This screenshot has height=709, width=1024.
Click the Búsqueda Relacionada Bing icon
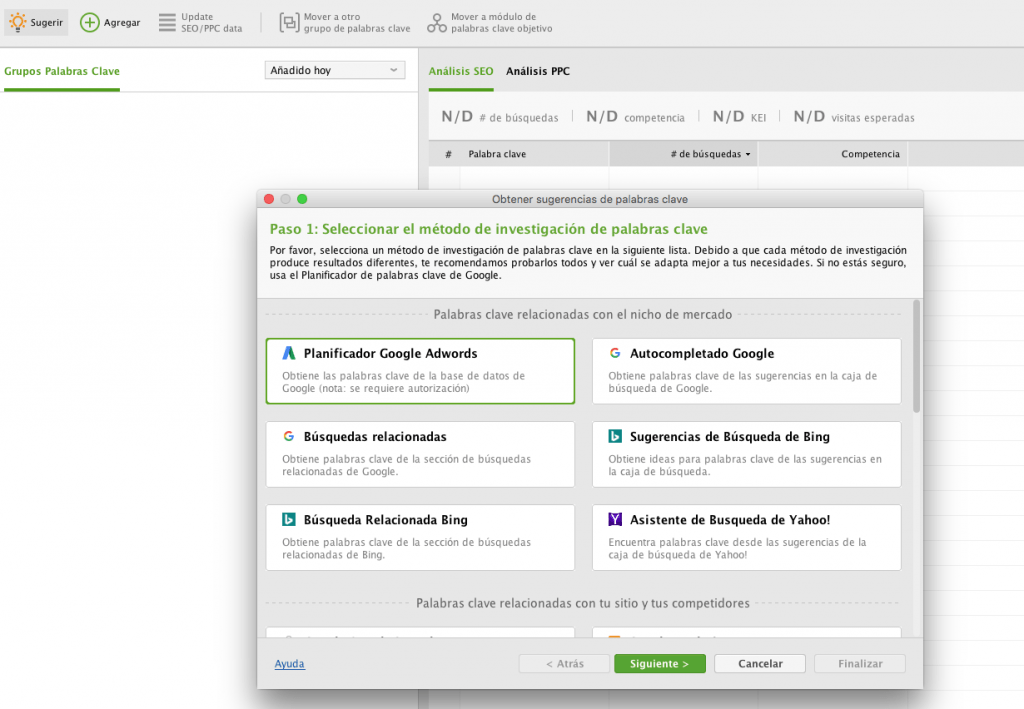tap(289, 519)
